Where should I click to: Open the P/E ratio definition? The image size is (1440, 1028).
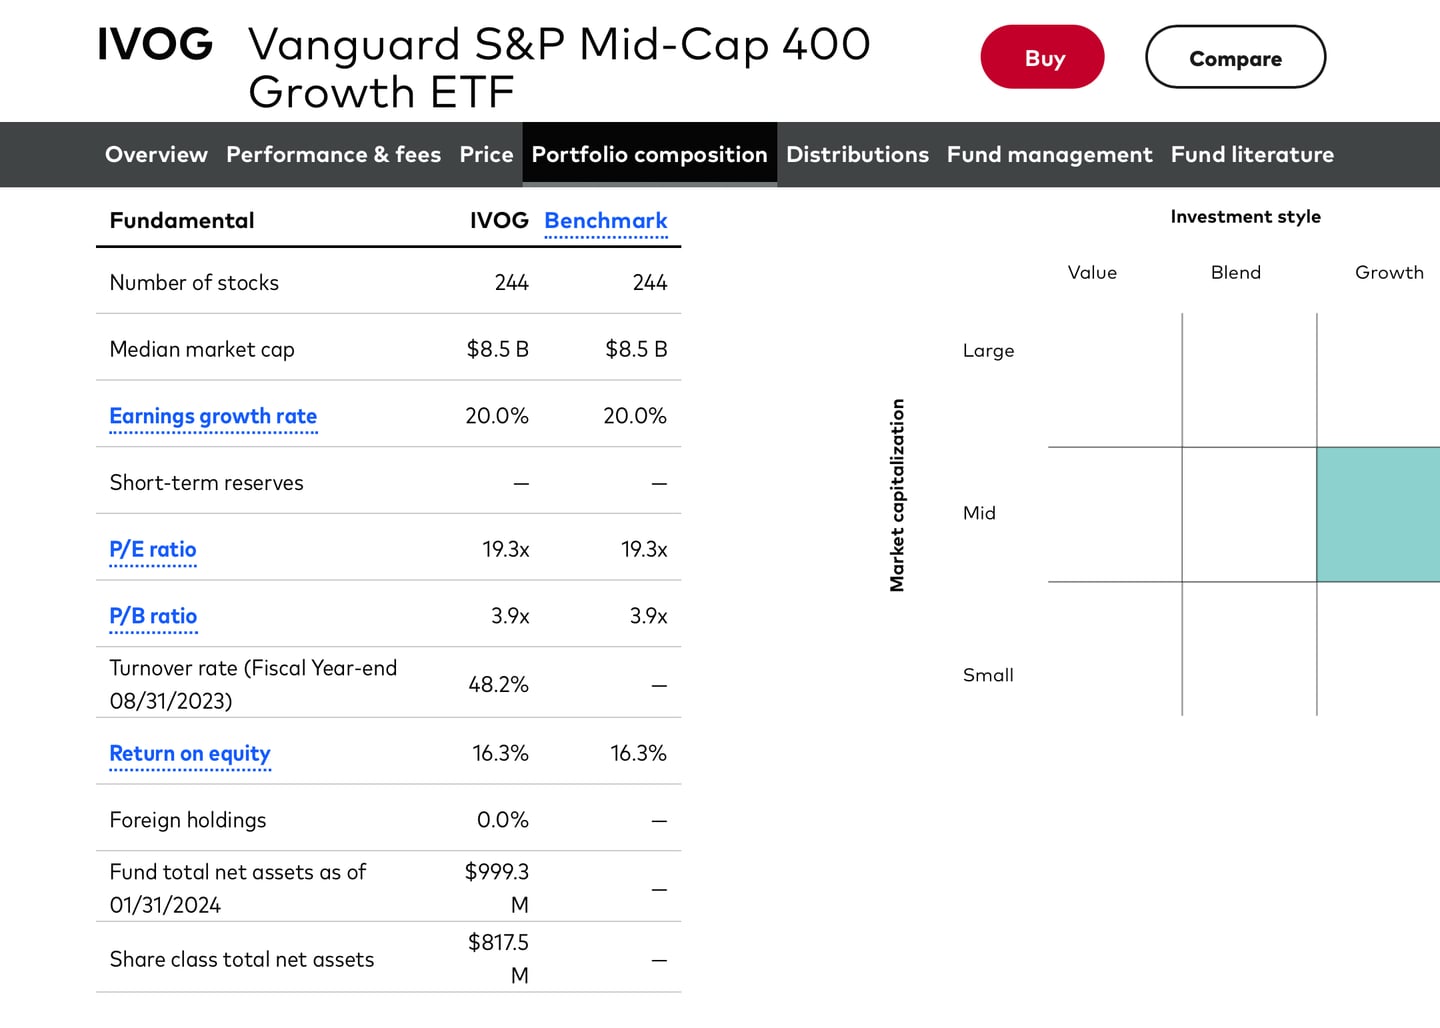point(152,549)
